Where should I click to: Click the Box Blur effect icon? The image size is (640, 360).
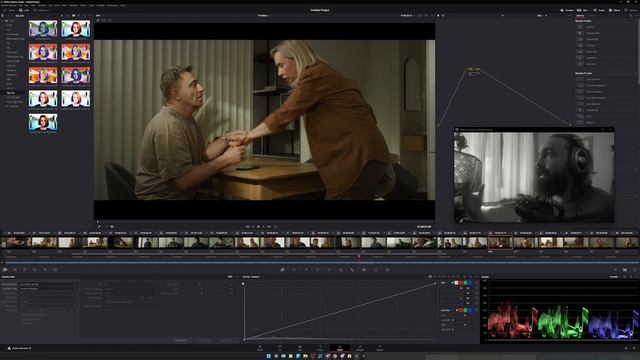click(580, 27)
